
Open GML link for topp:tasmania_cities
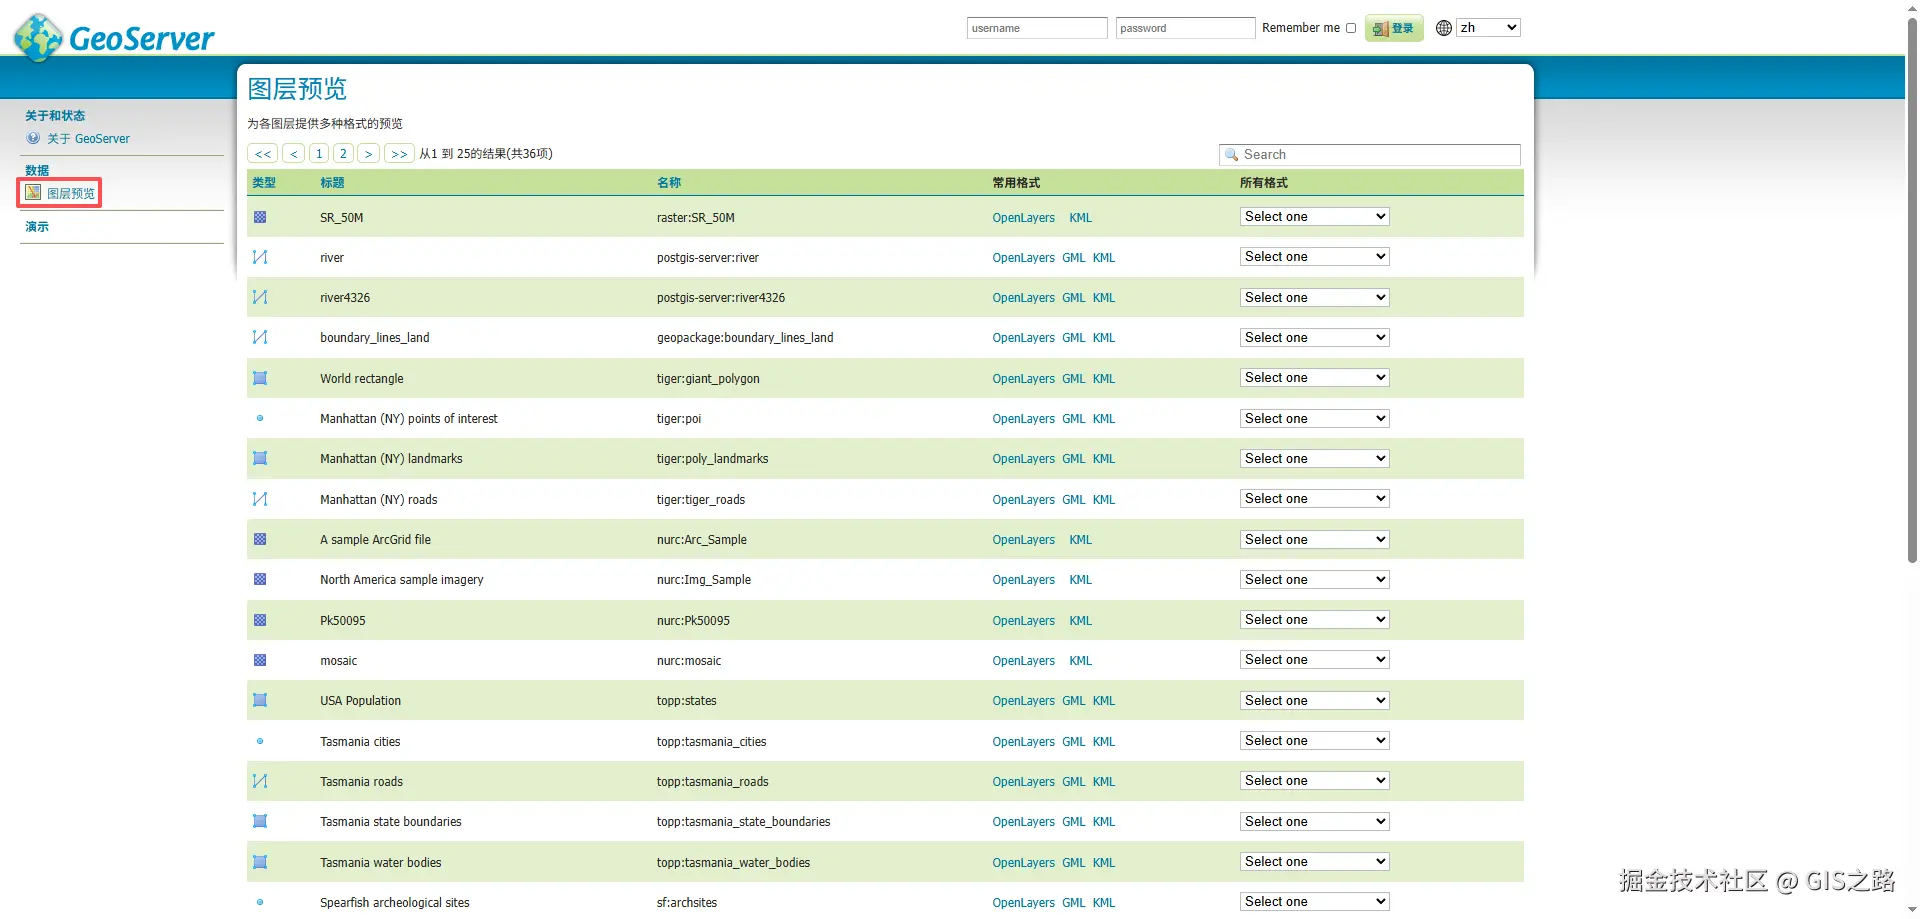(1073, 742)
